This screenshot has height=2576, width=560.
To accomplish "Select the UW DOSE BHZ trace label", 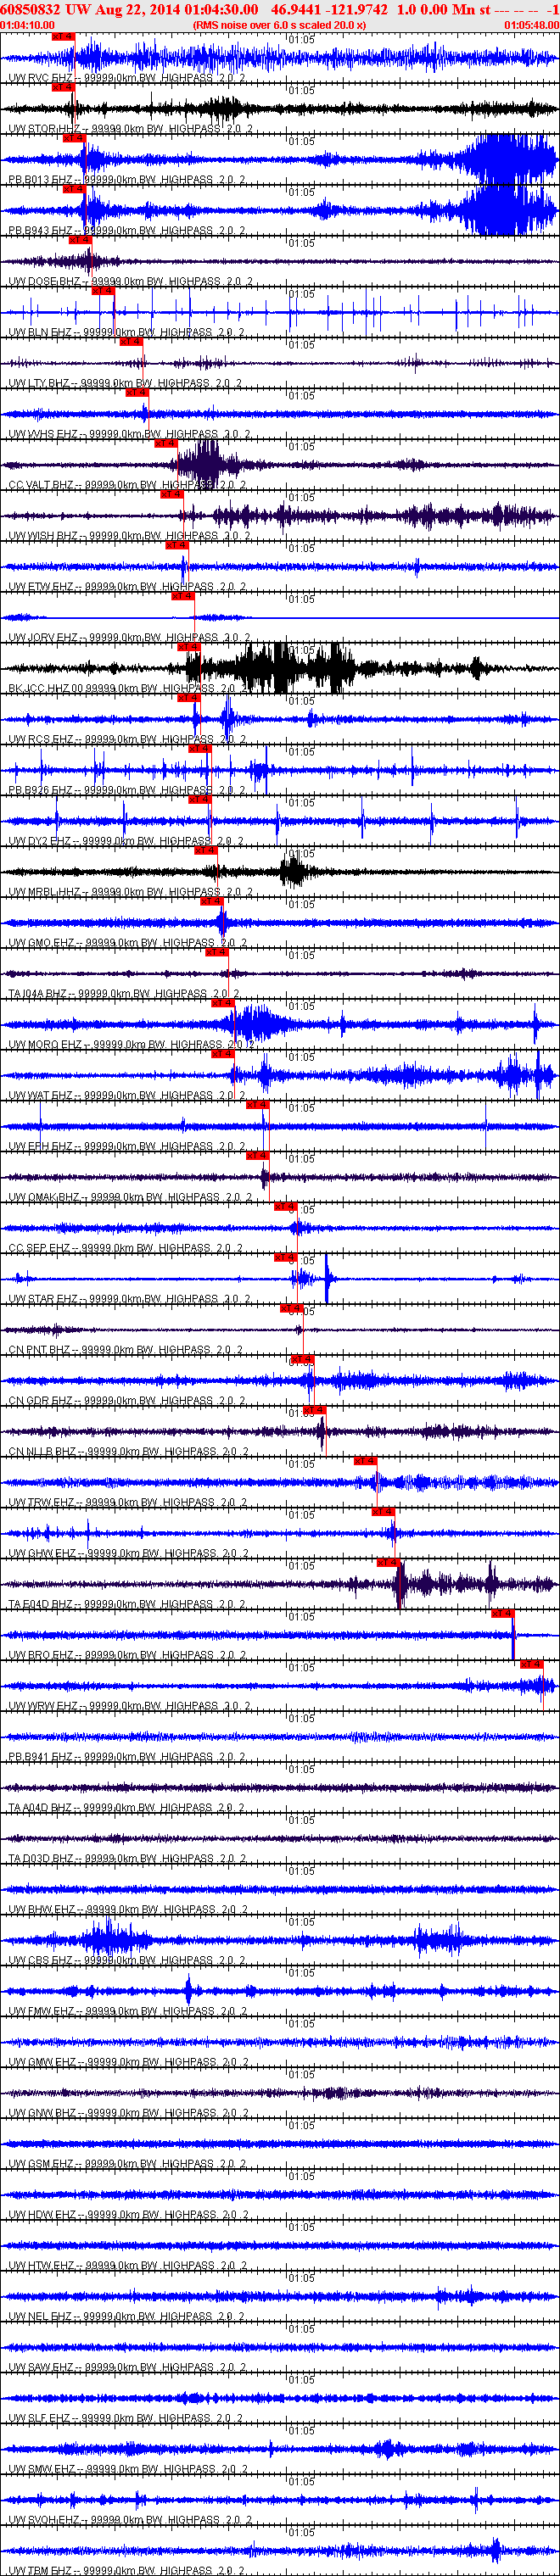I will point(130,282).
